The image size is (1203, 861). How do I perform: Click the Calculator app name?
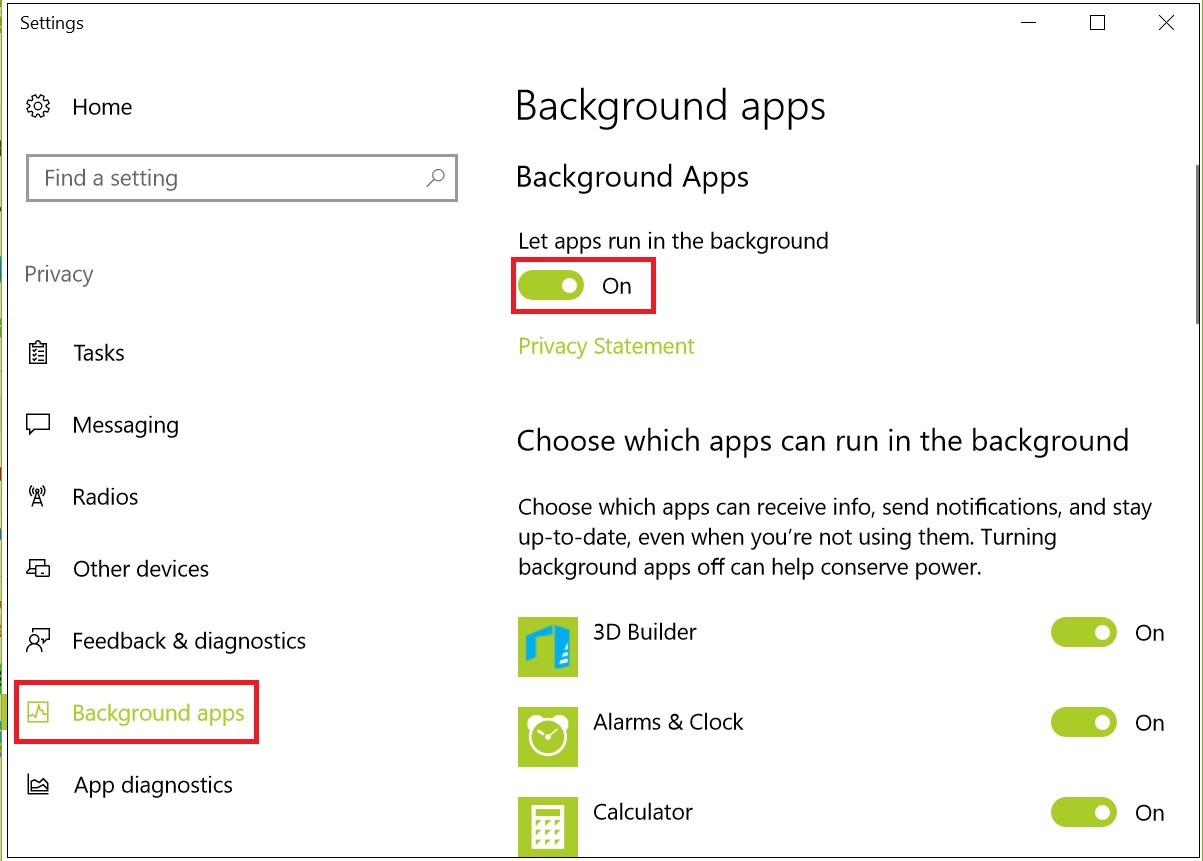click(643, 812)
